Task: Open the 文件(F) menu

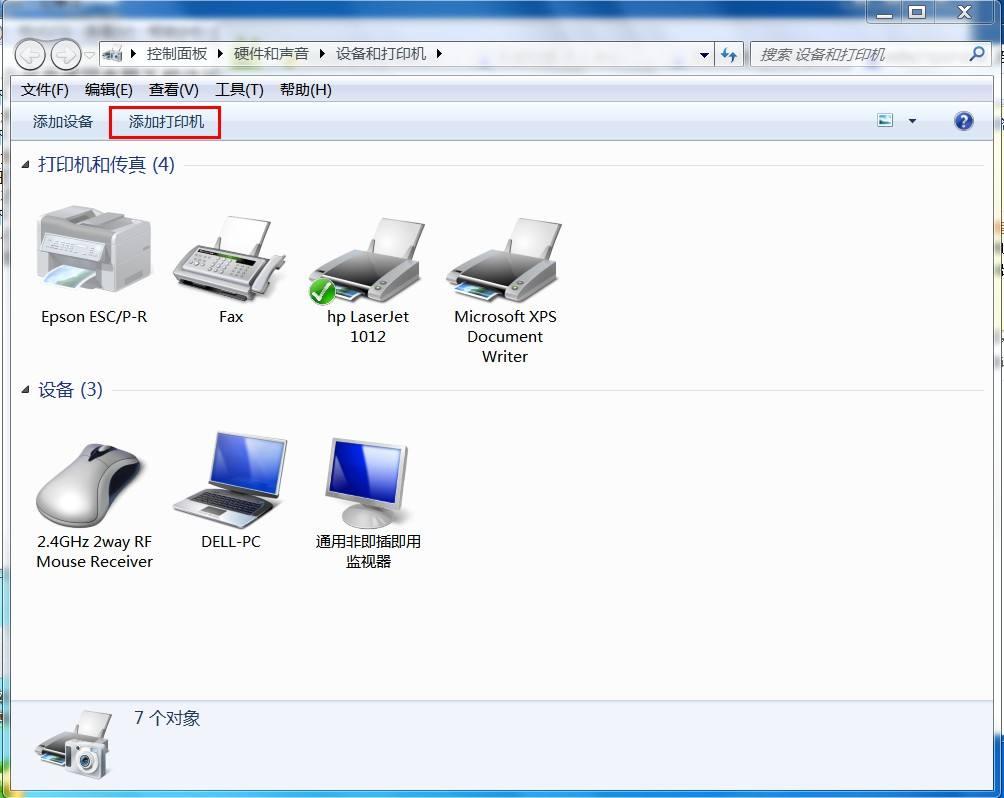Action: pyautogui.click(x=45, y=90)
